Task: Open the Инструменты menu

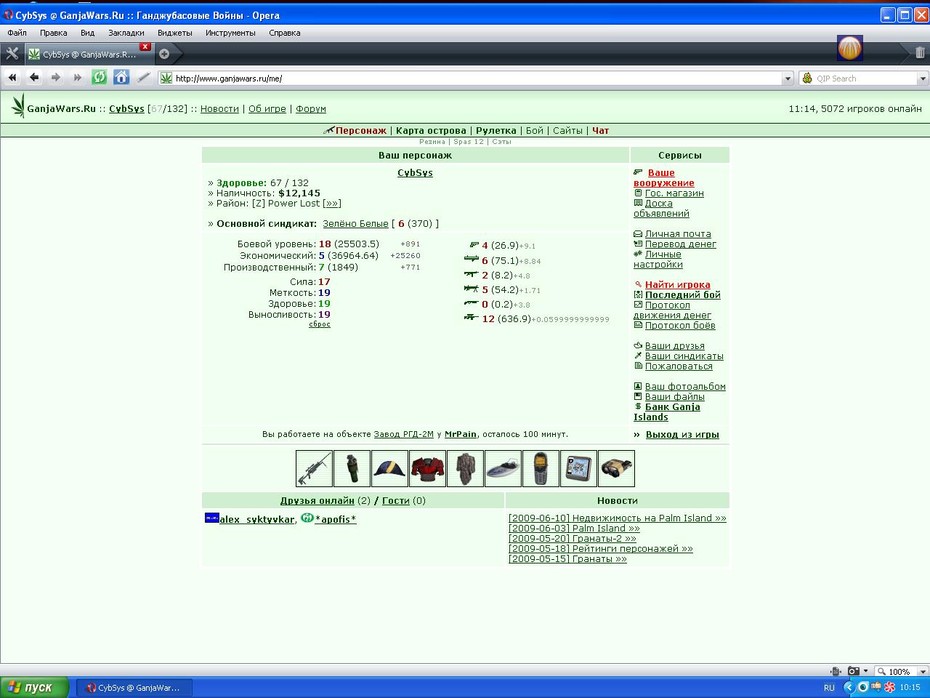Action: (x=230, y=33)
